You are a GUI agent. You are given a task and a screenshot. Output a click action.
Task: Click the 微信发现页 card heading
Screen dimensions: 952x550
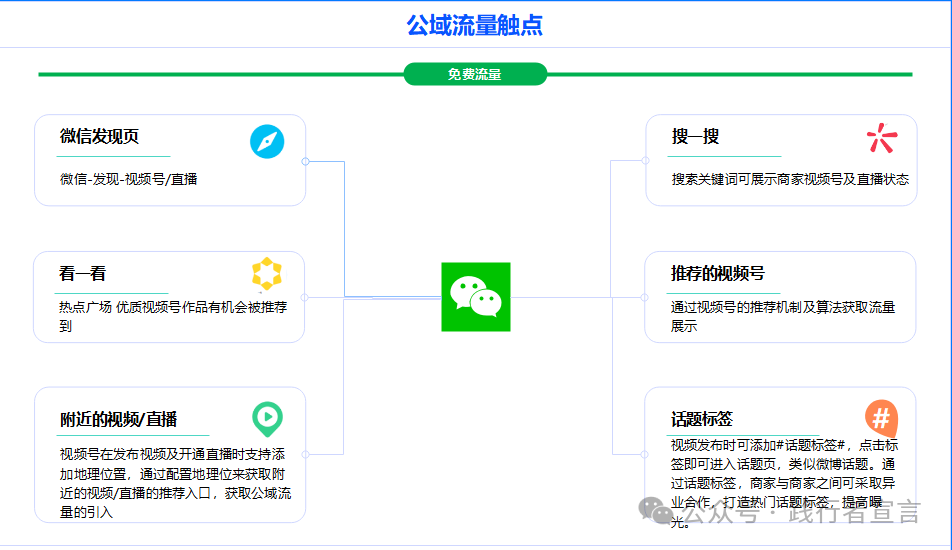tap(99, 136)
